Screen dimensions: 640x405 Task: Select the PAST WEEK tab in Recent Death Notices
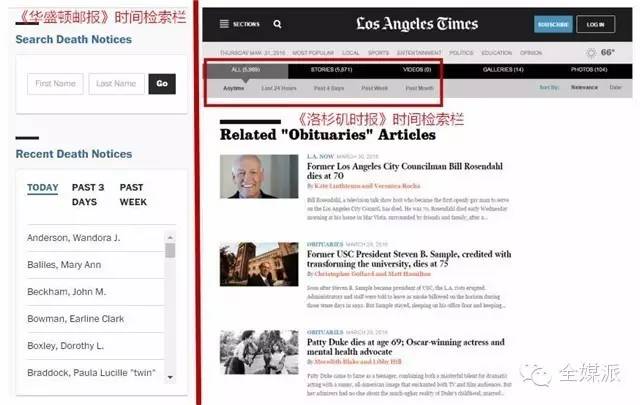pyautogui.click(x=133, y=195)
